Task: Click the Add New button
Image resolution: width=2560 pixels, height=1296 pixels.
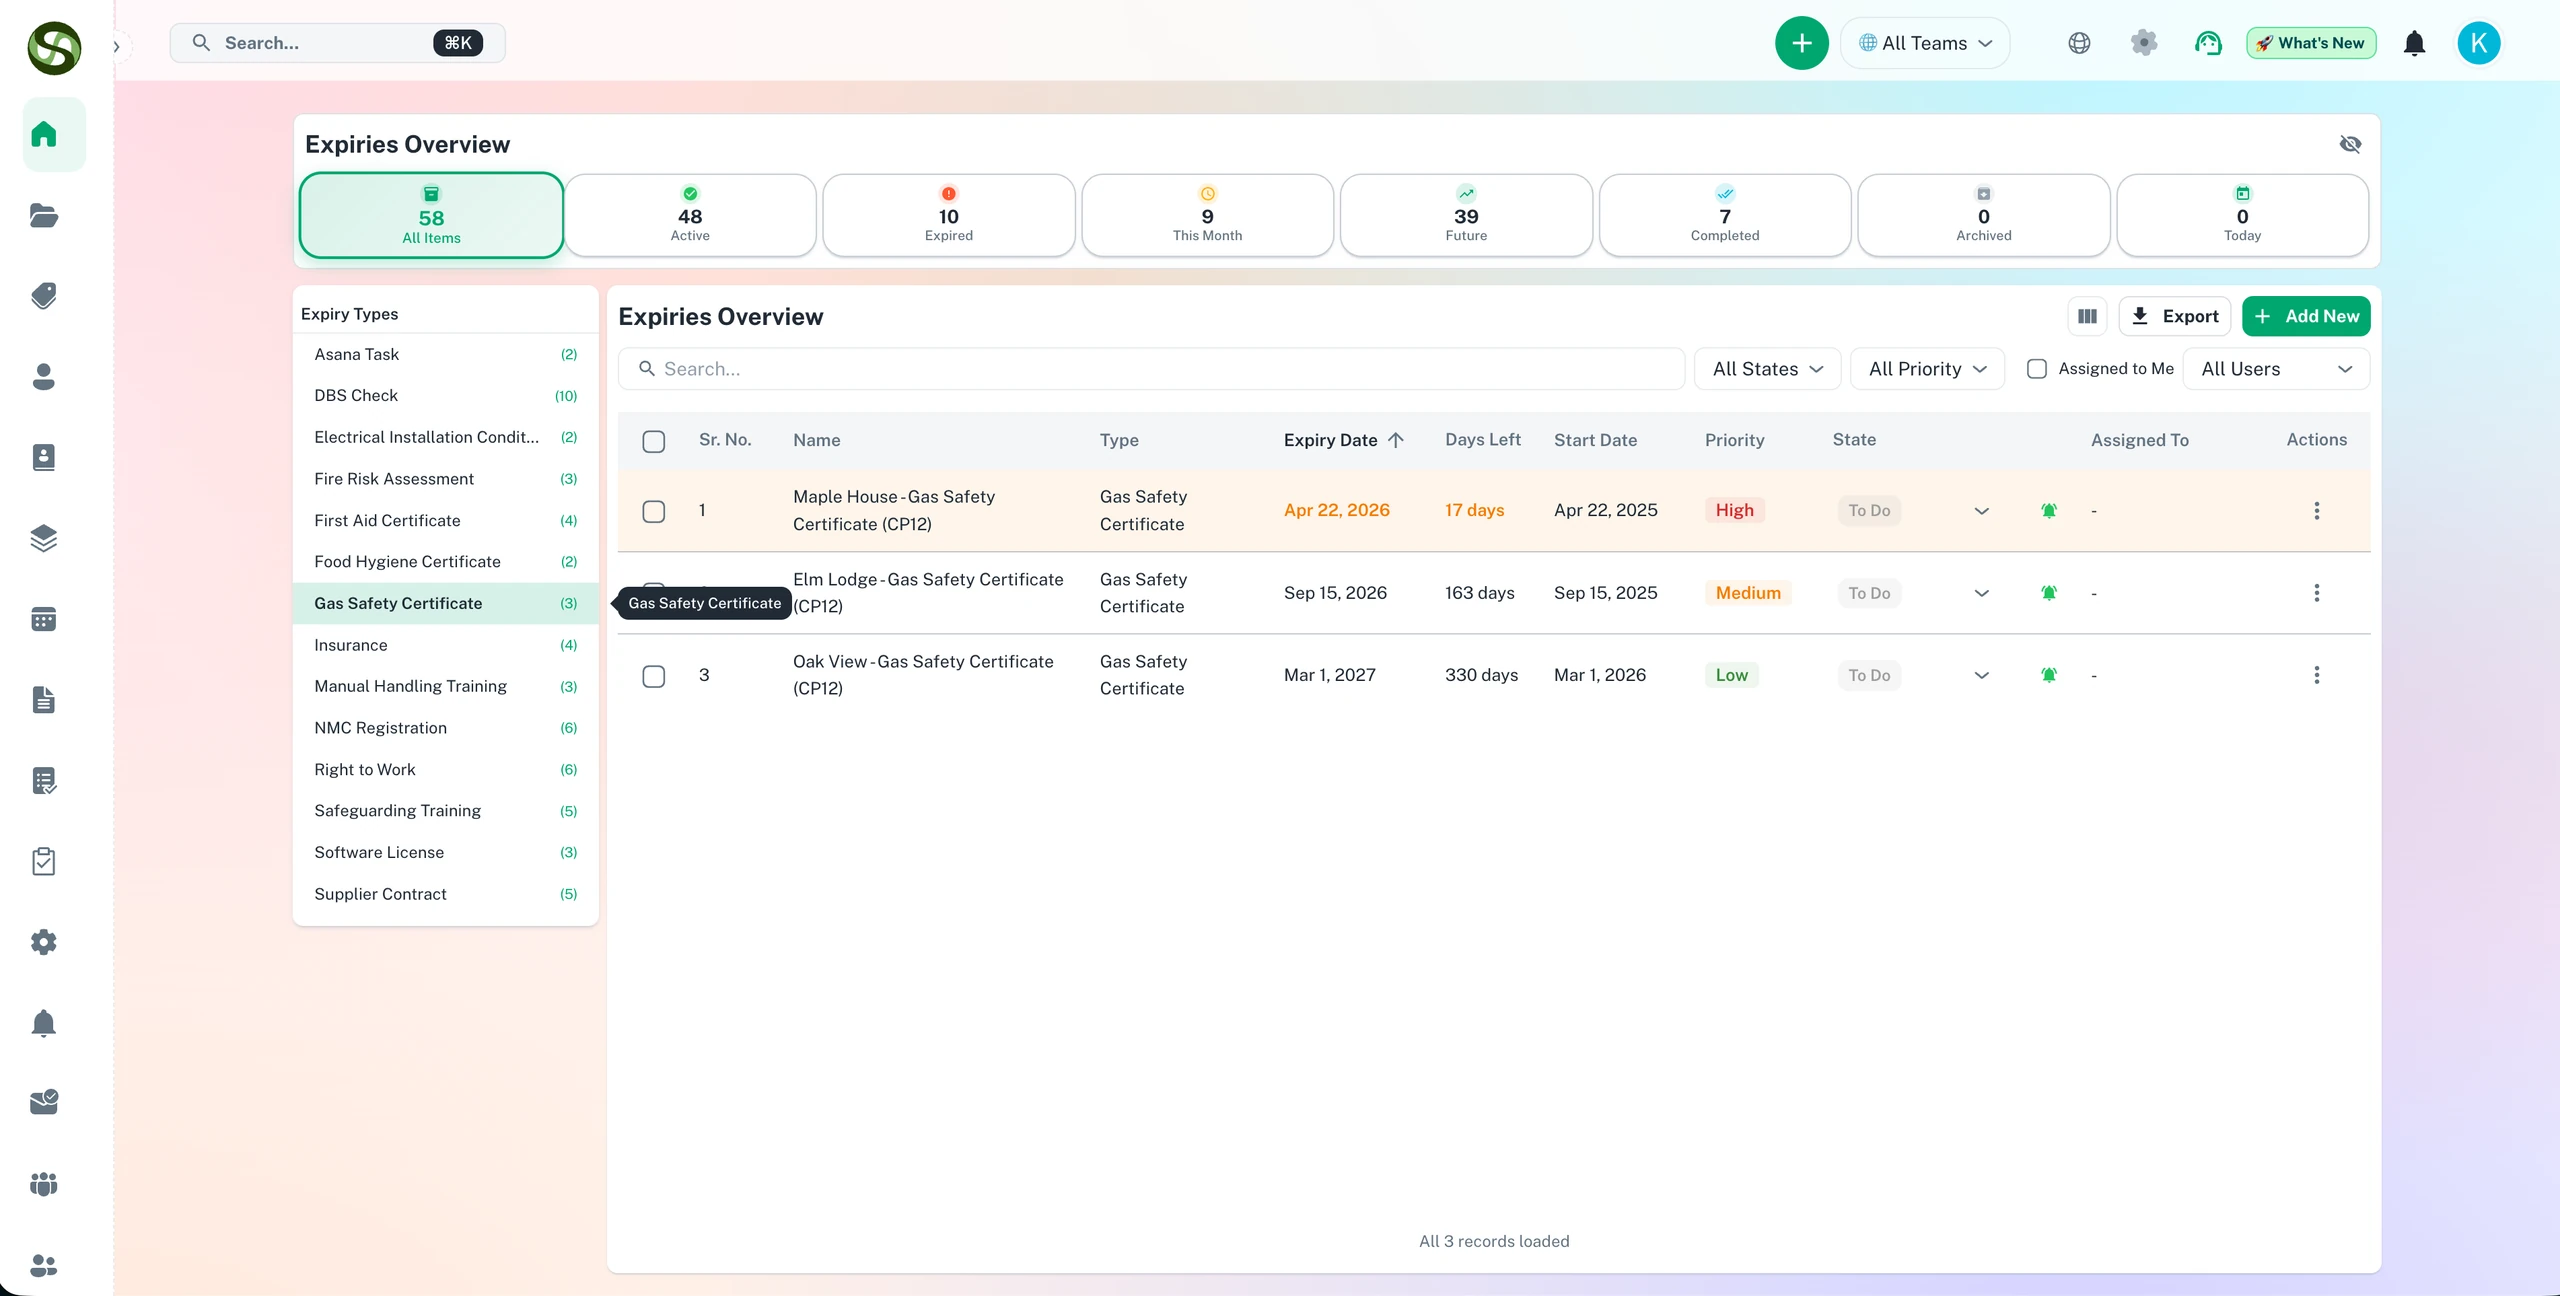Action: (x=2306, y=316)
